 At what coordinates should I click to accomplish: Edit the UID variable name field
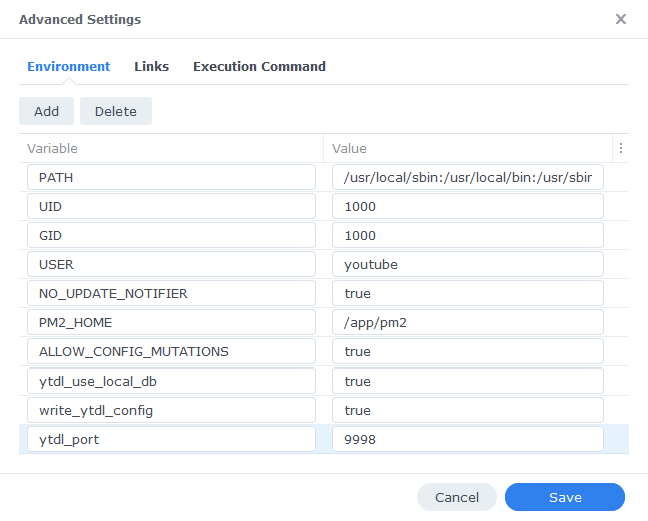click(x=172, y=206)
